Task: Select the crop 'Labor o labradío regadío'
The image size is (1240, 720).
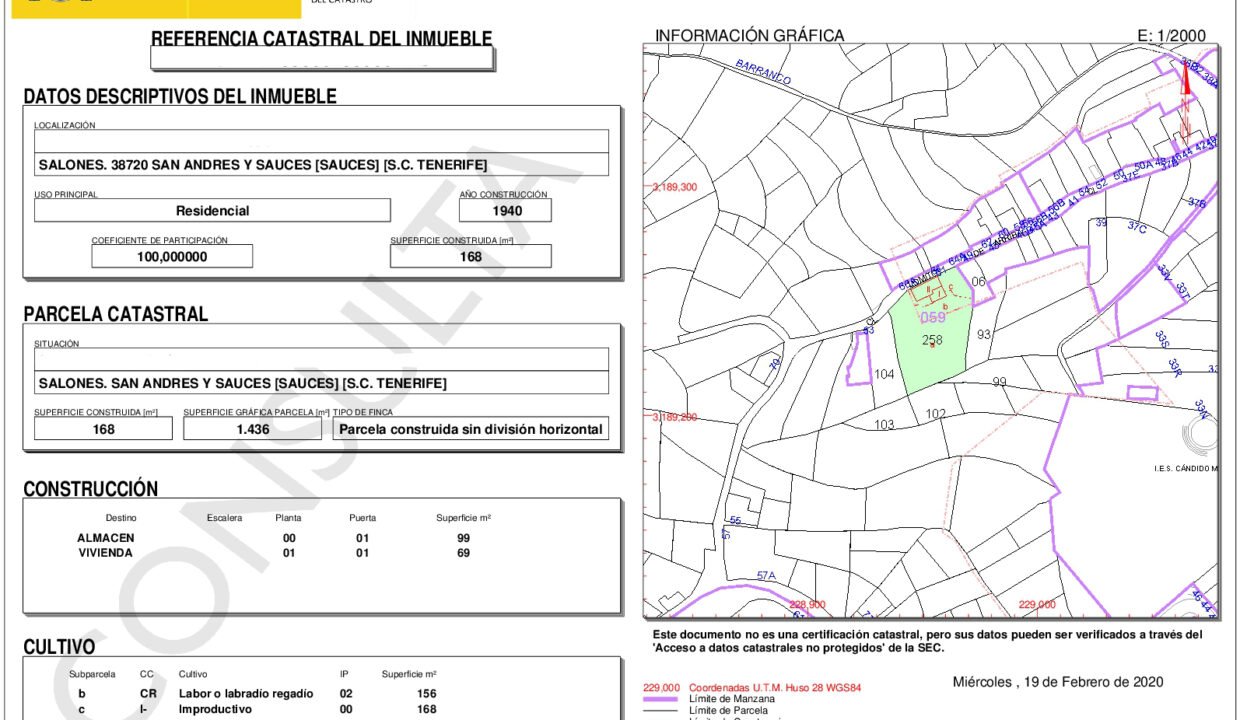Action: click(x=246, y=693)
